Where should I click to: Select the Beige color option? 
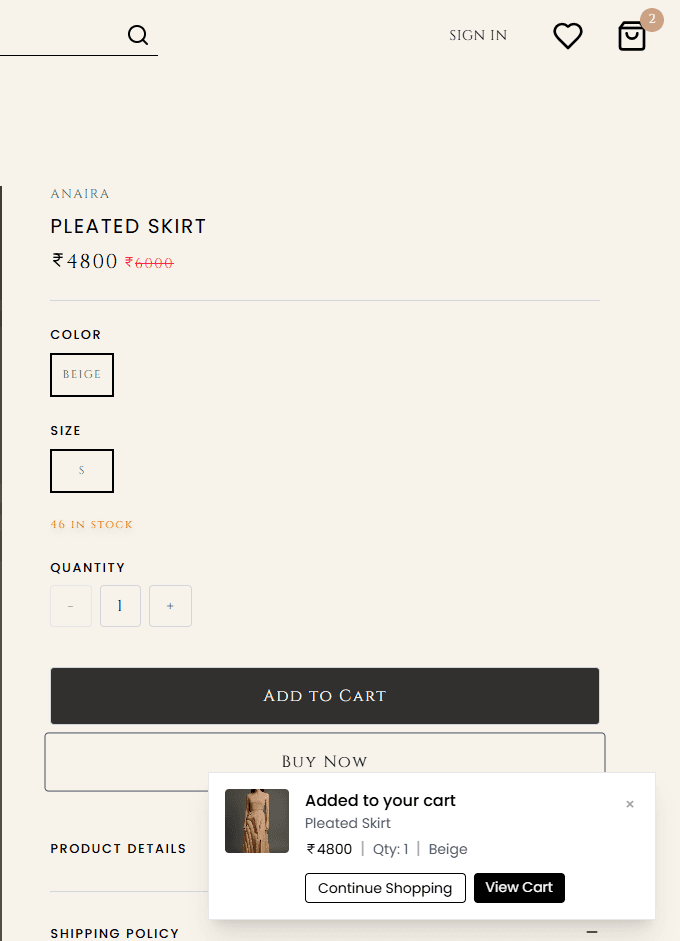82,375
